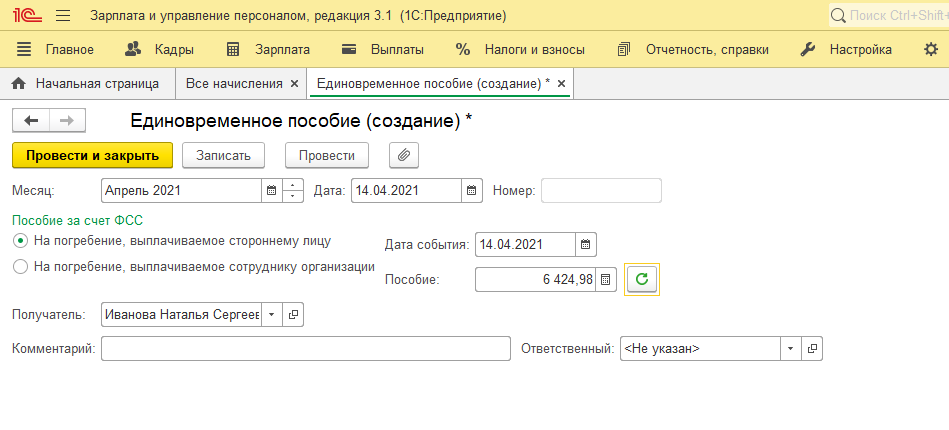Click the Настройка wrench icon
Image resolution: width=949 pixels, height=430 pixels.
[x=807, y=50]
